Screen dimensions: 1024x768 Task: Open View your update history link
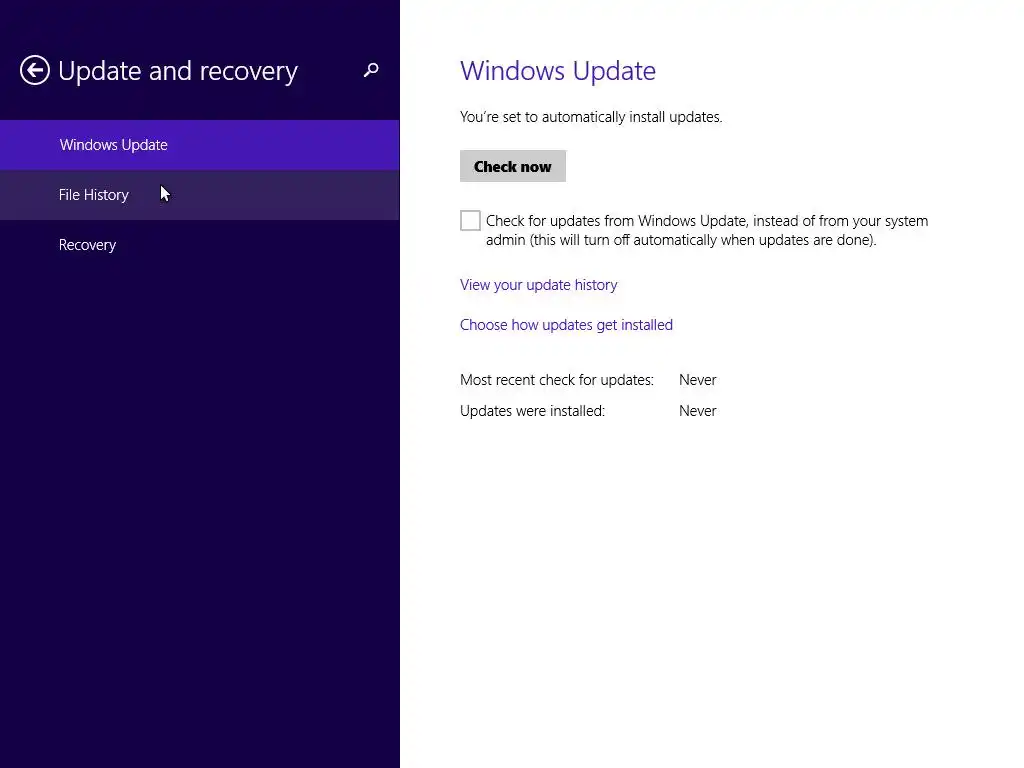point(538,285)
